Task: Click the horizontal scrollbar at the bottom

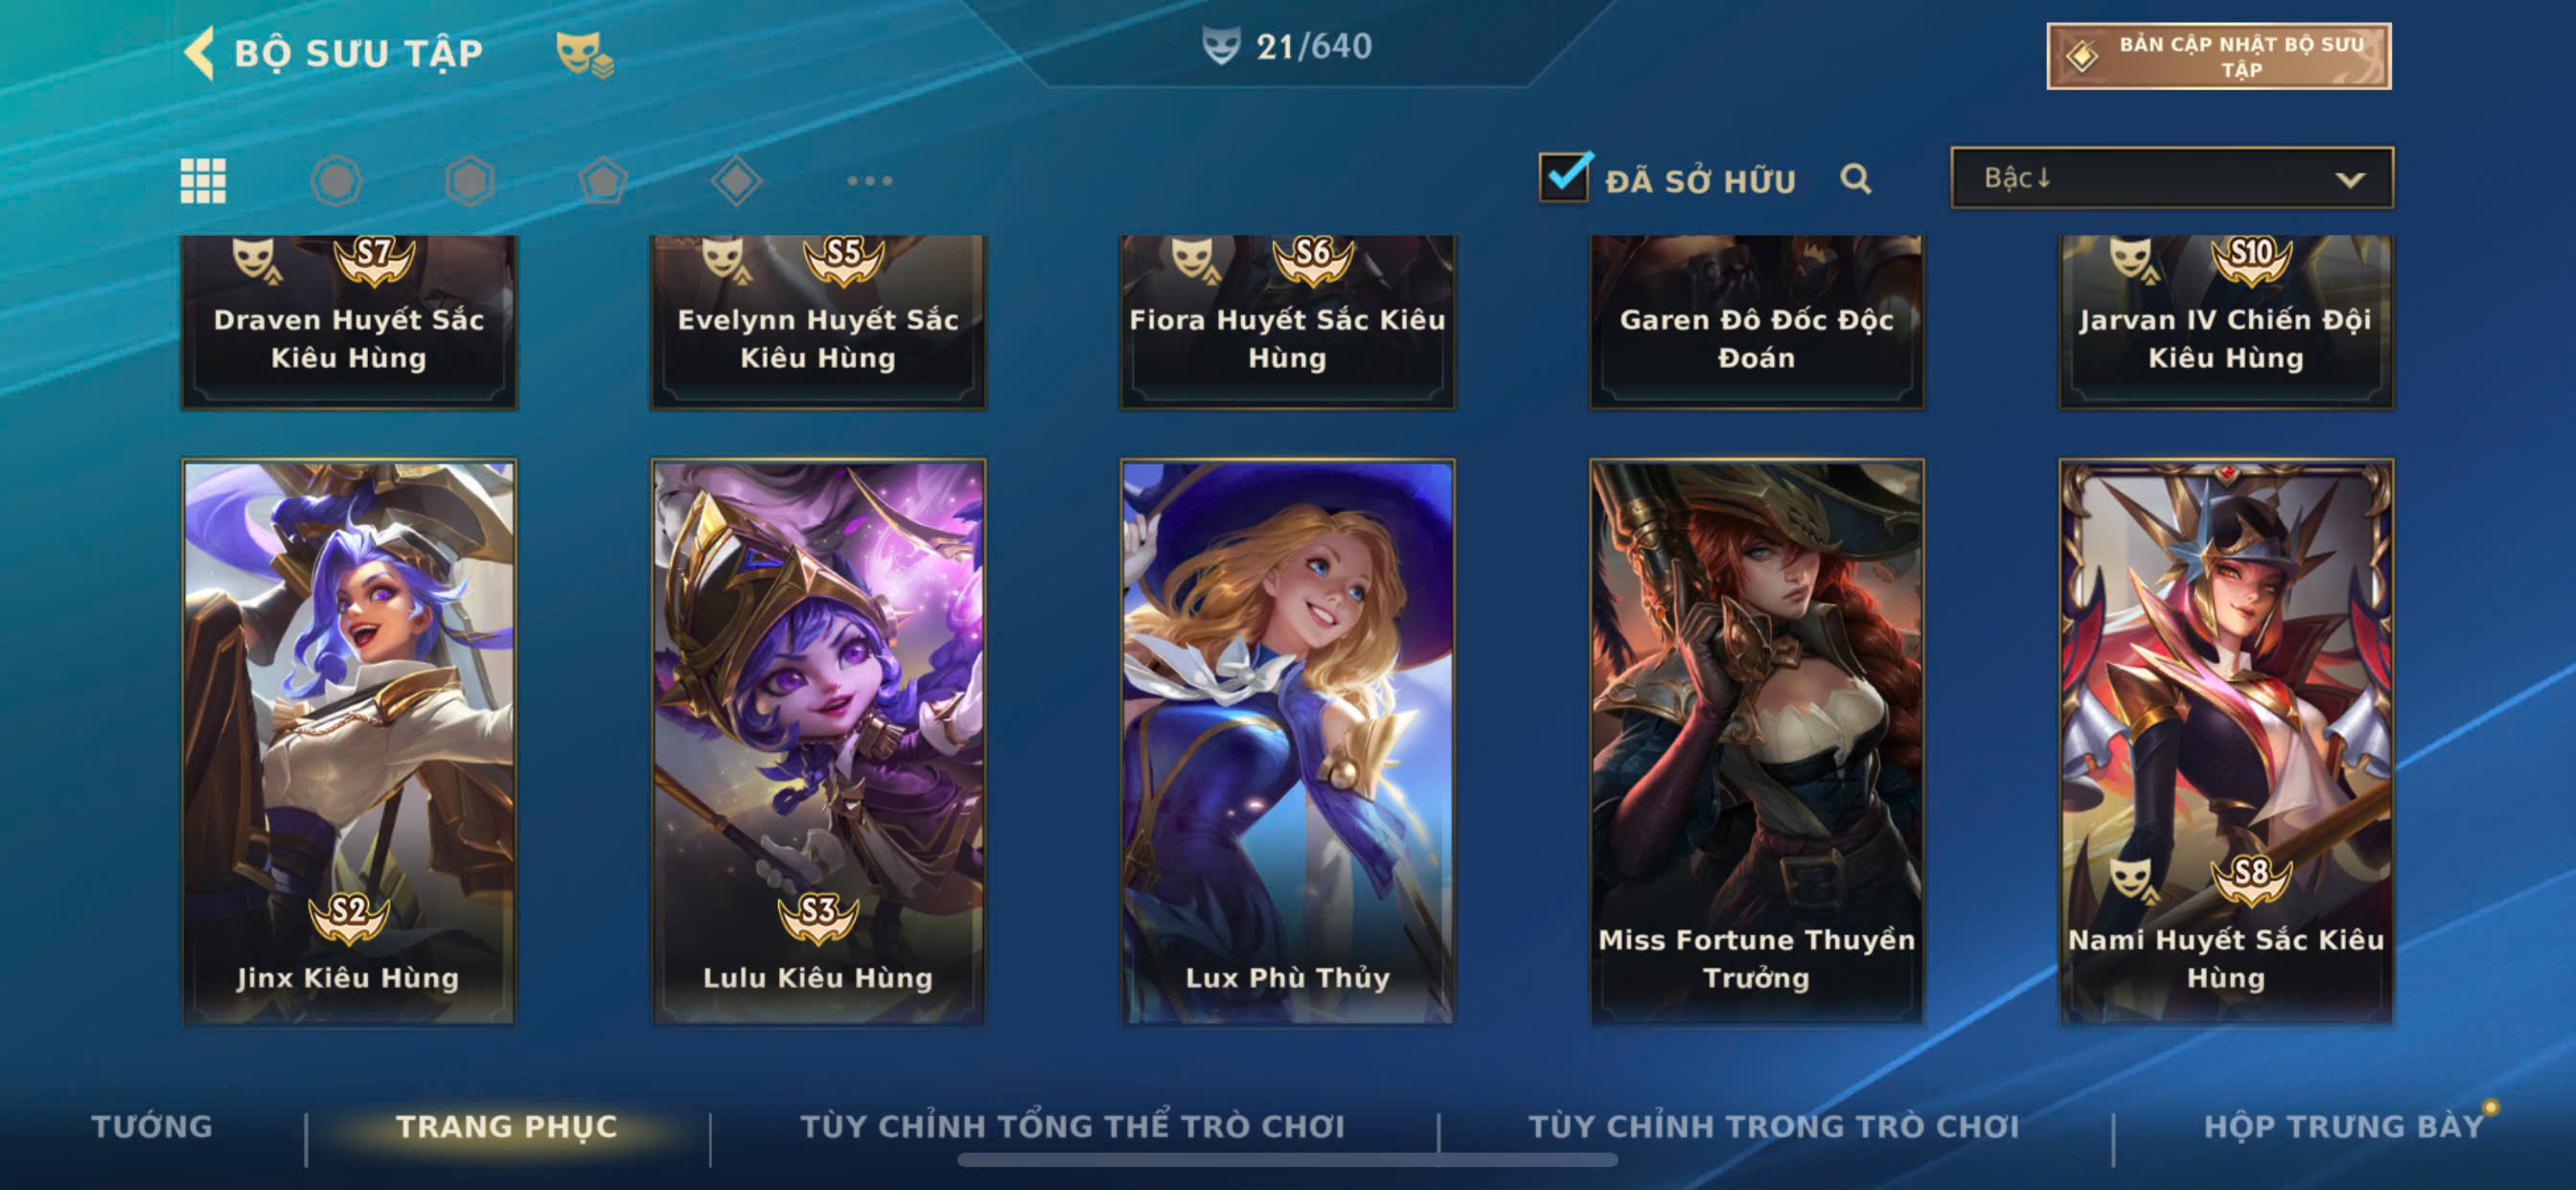Action: click(x=1287, y=1160)
